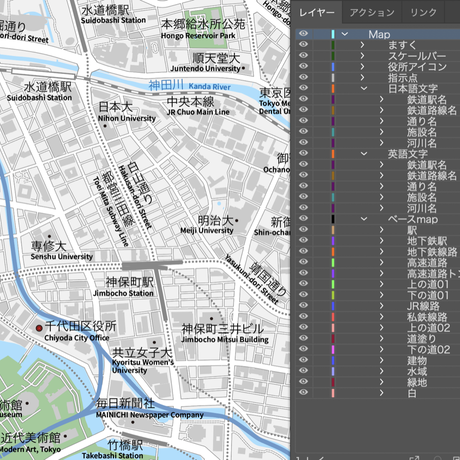The height and width of the screenshot is (460, 460).
Task: Select the 指示点 layer
Action: [x=402, y=78]
